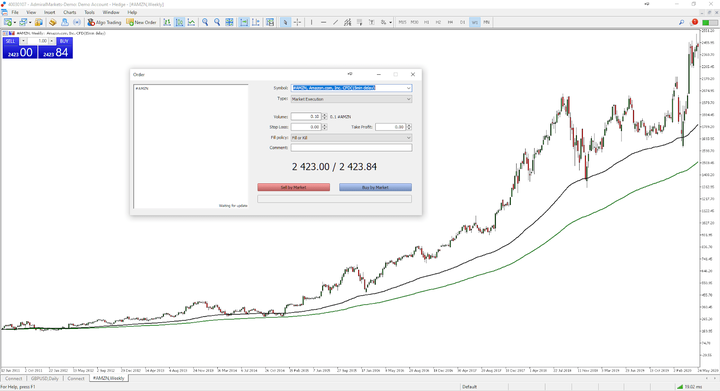Expand the Type Market Execution dropdown
The height and width of the screenshot is (391, 720).
point(408,99)
